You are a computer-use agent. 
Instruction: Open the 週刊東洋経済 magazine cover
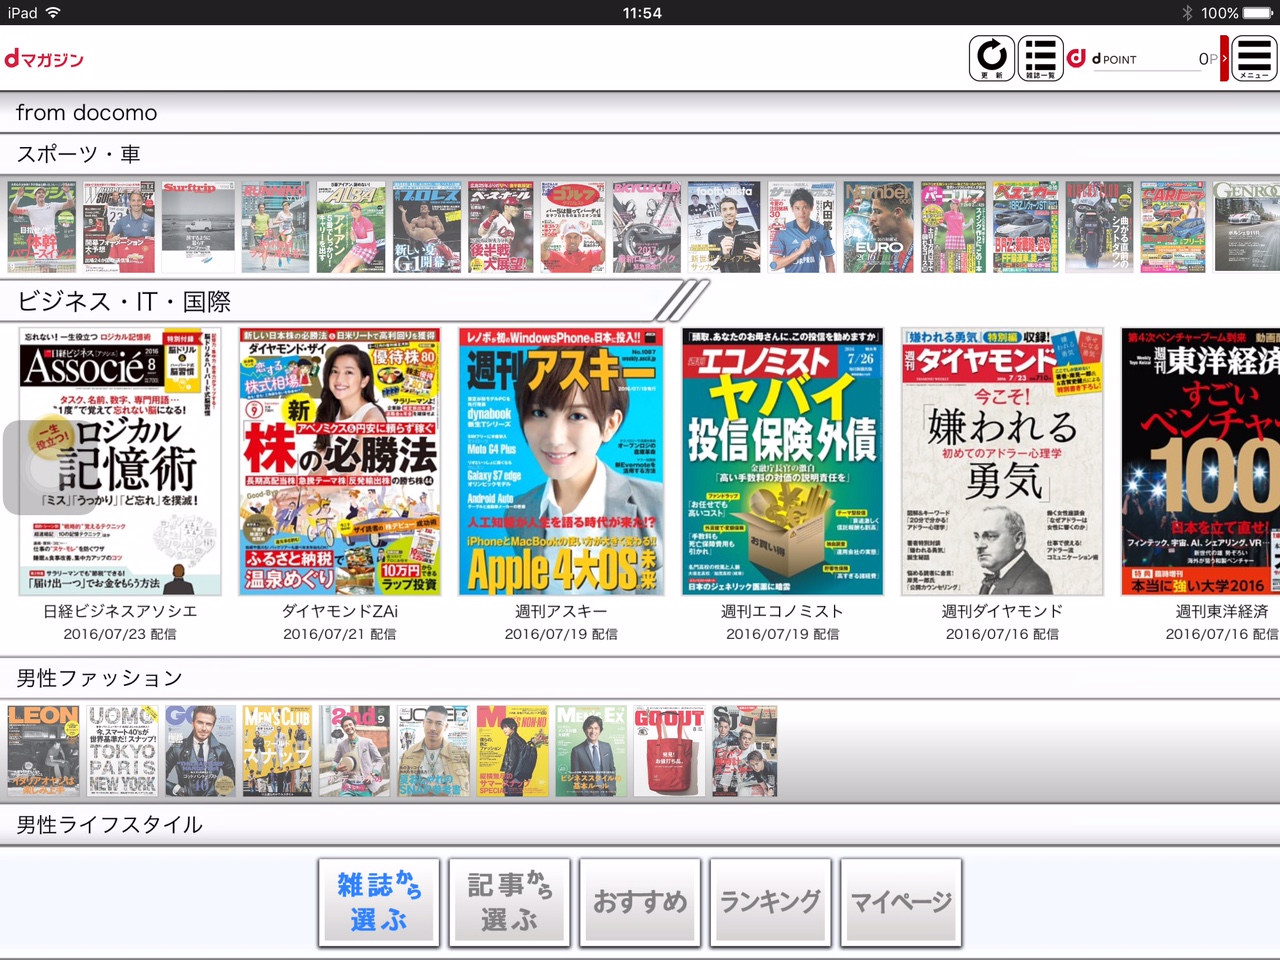coord(1201,461)
